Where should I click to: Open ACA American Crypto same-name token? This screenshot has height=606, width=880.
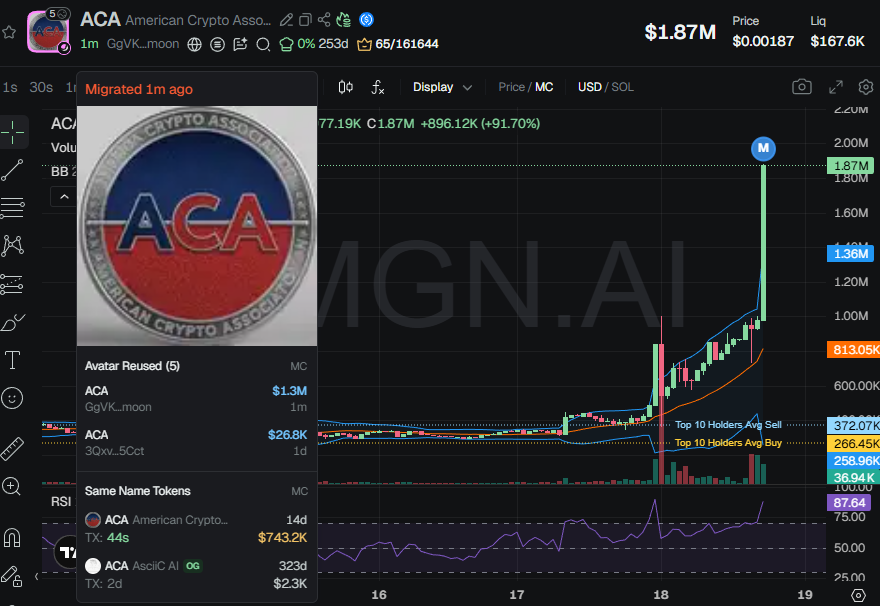(196, 529)
